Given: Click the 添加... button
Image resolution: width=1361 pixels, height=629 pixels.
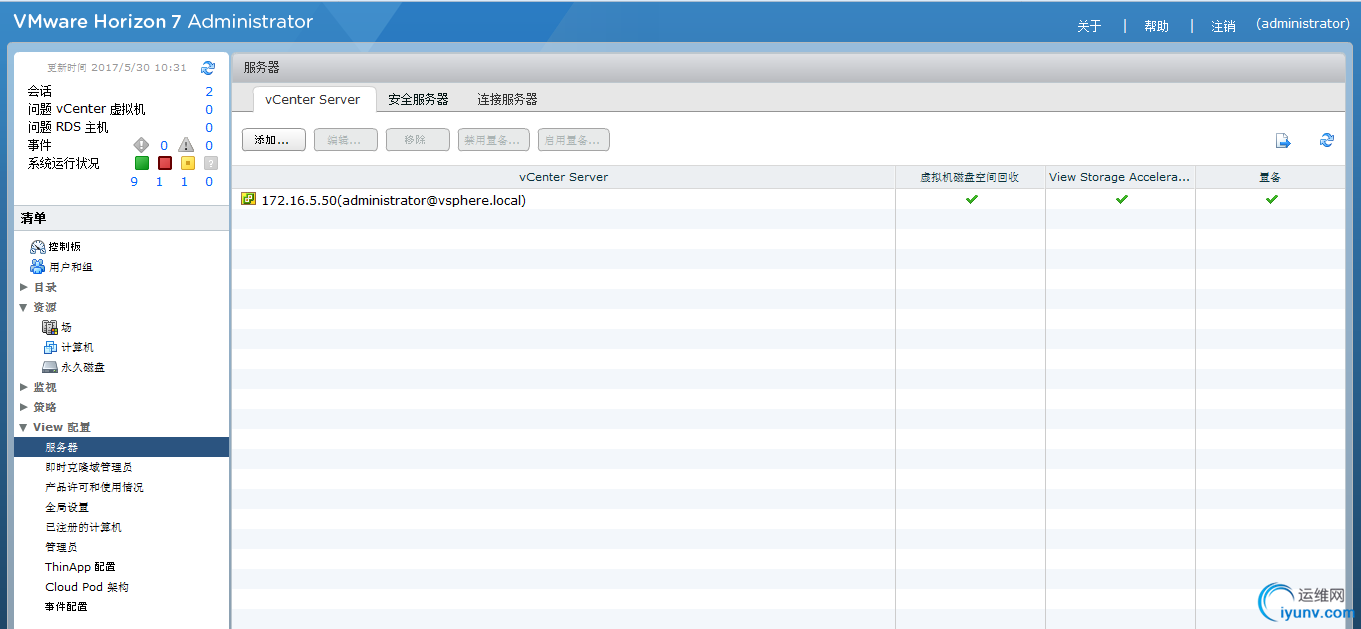Looking at the screenshot, I should click(x=273, y=140).
